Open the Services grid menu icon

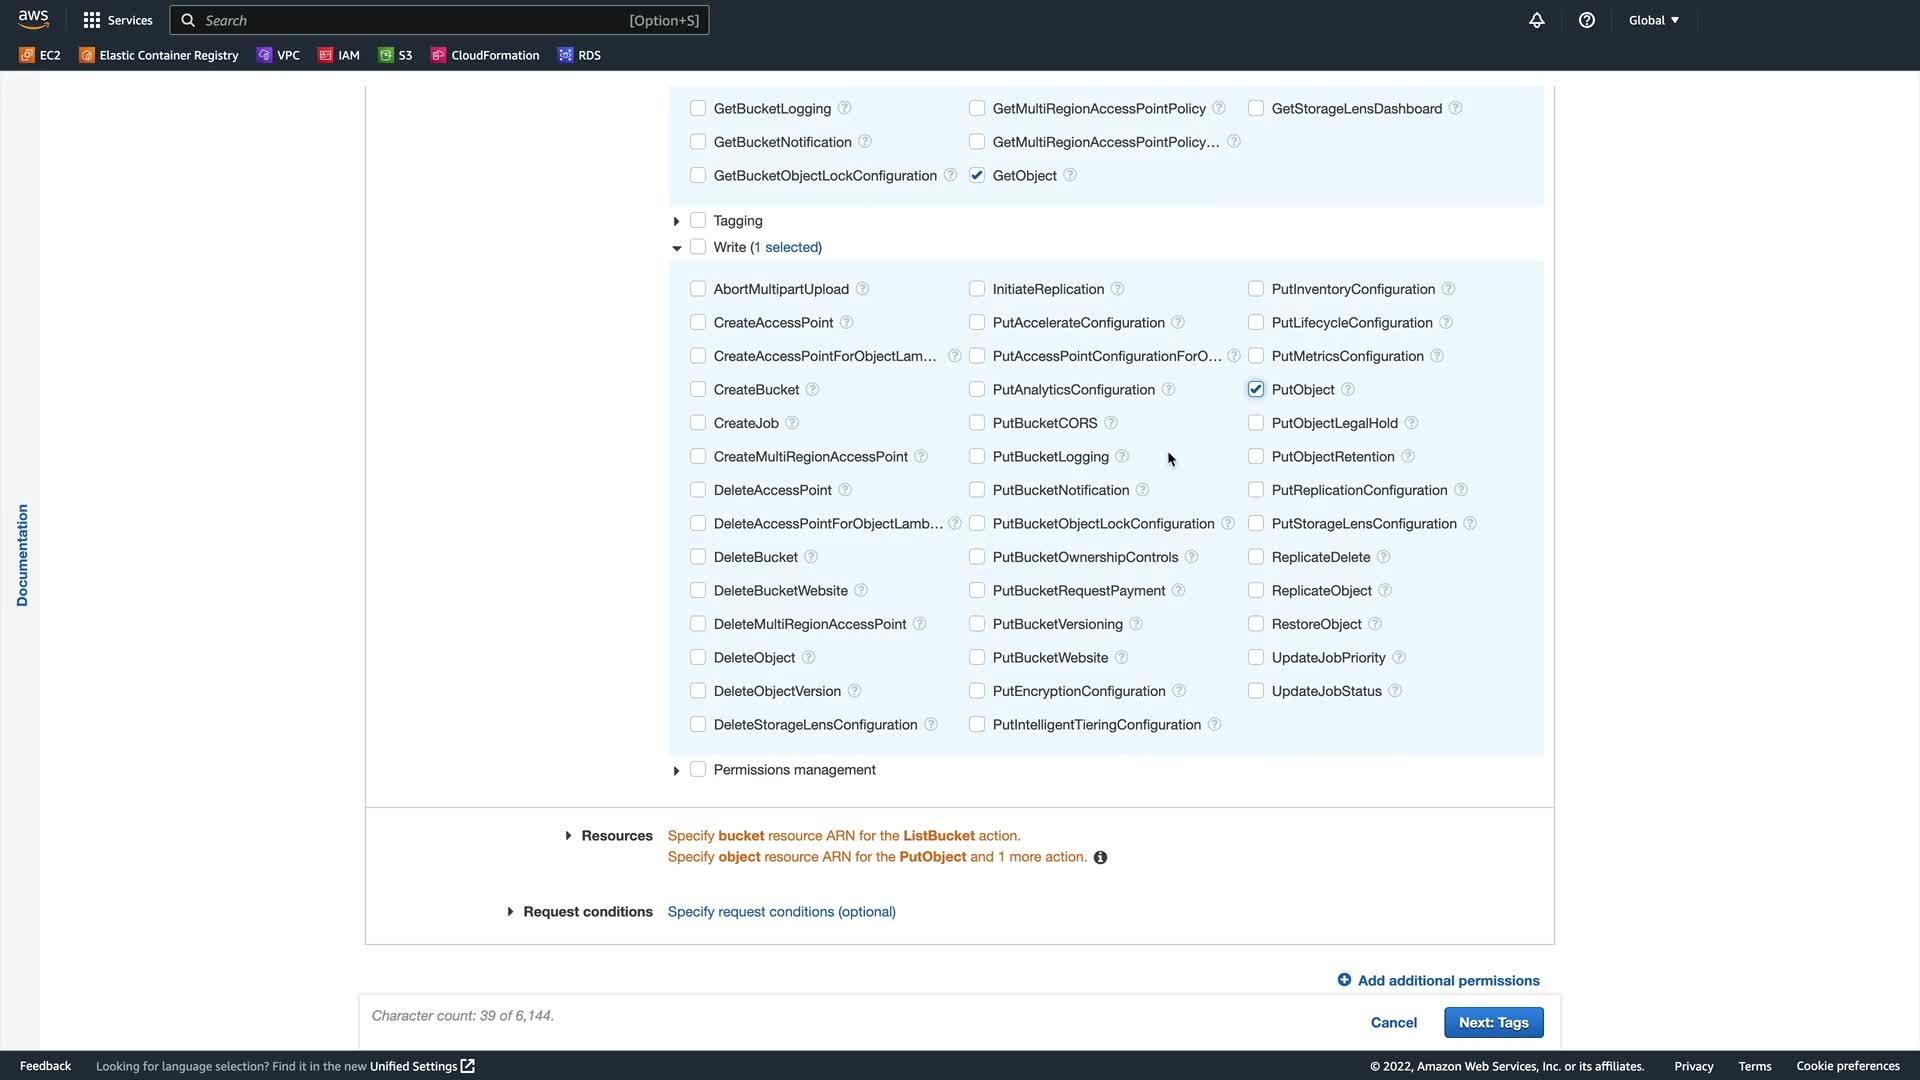pos(92,20)
